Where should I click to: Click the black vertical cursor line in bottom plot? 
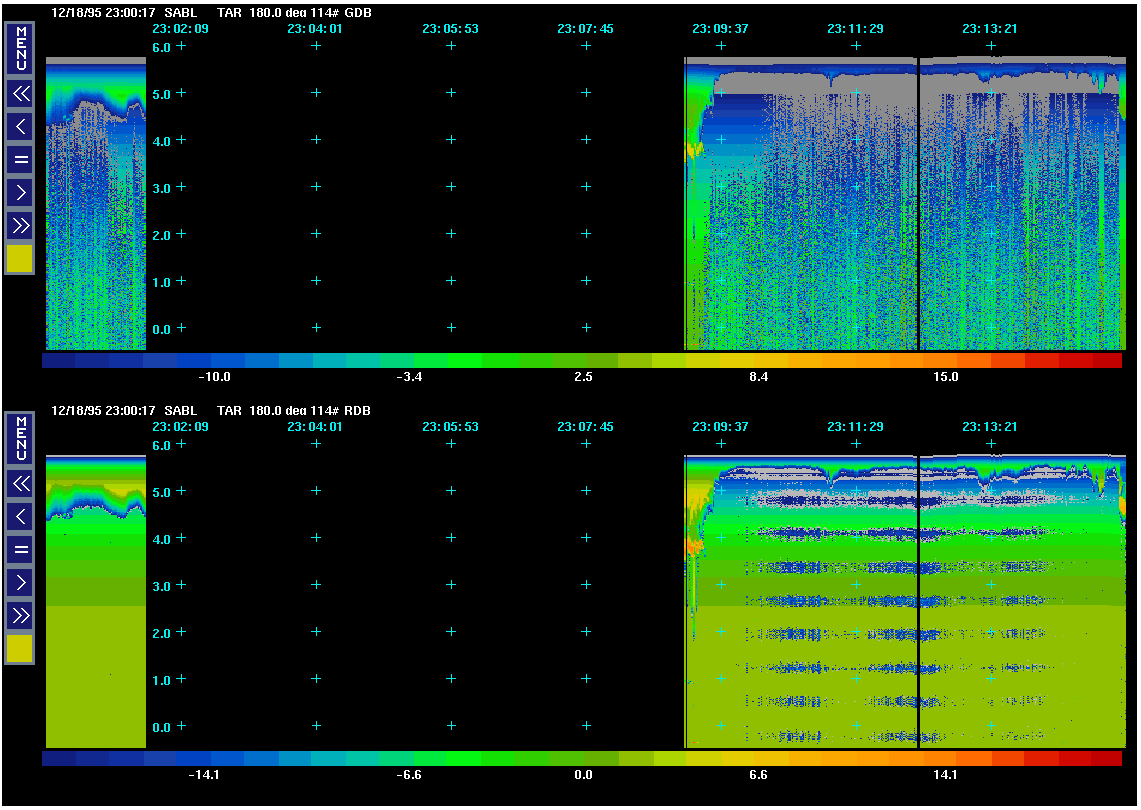(x=918, y=600)
